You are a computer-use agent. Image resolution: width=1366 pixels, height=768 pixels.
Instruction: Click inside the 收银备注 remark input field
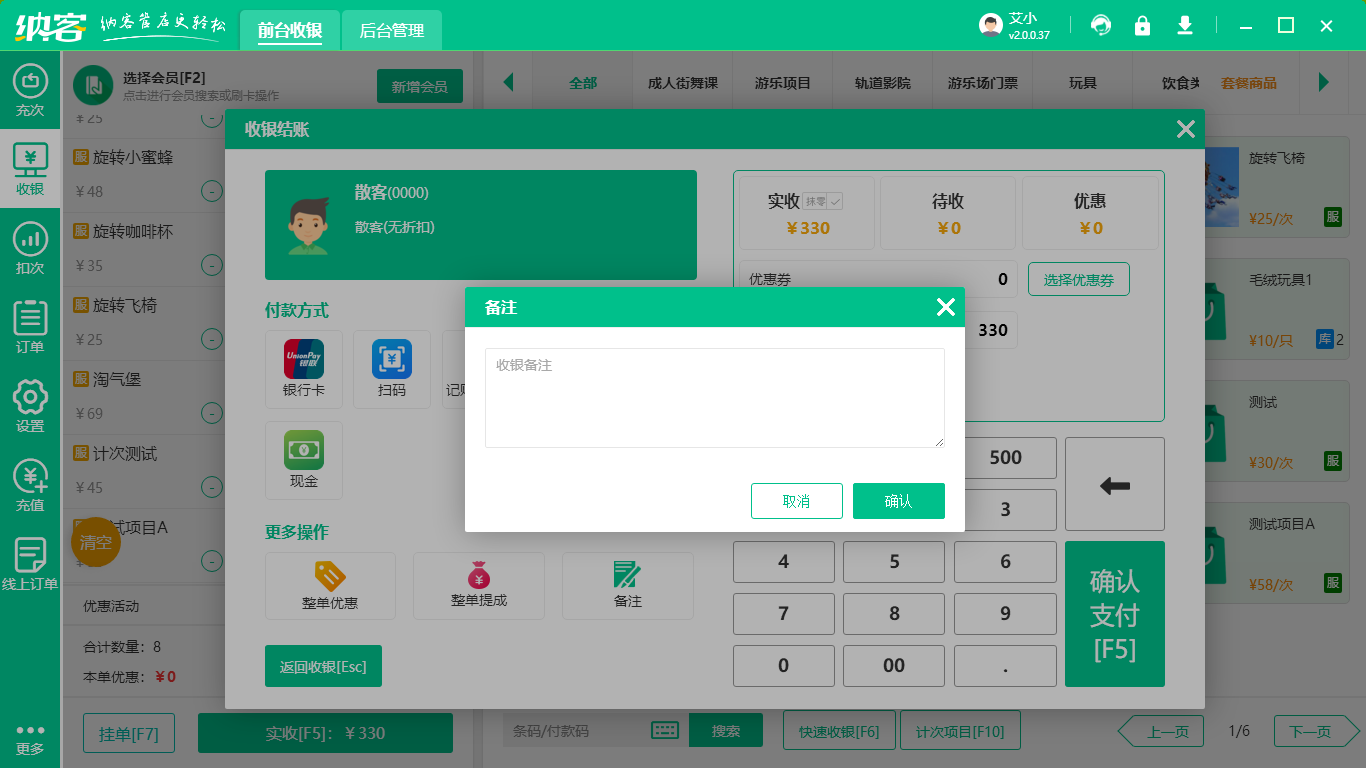click(x=714, y=397)
